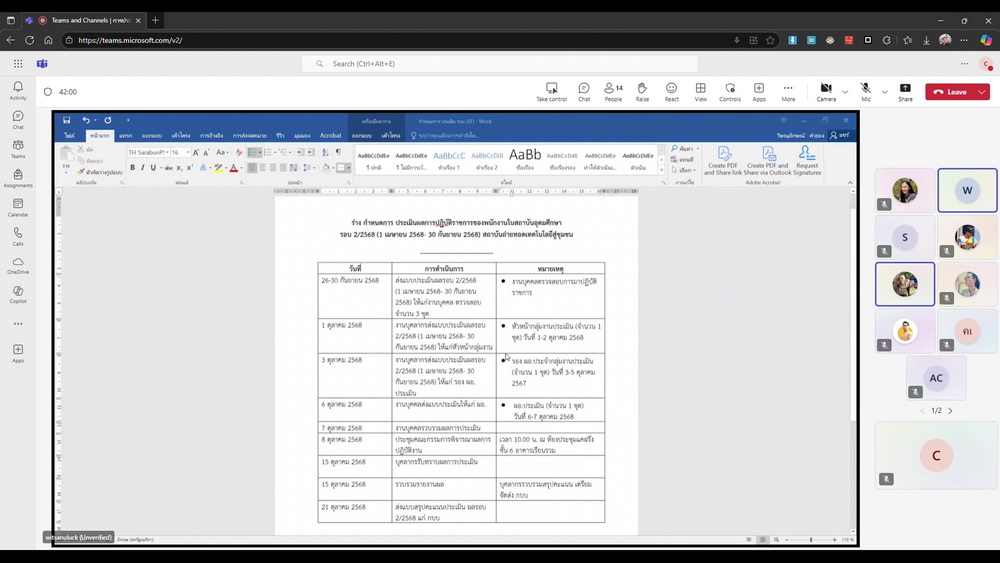Open Chat in the Teams sidebar
This screenshot has height=563, width=1000.
(x=18, y=119)
